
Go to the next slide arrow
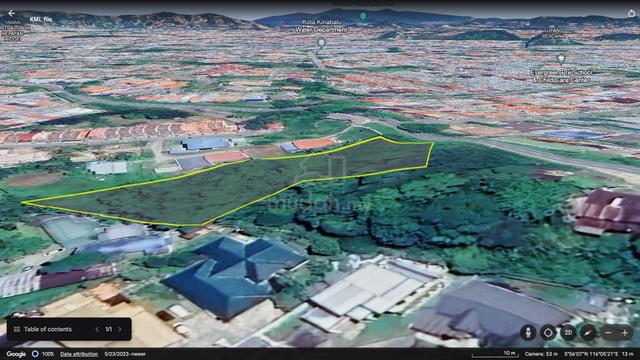click(x=120, y=329)
